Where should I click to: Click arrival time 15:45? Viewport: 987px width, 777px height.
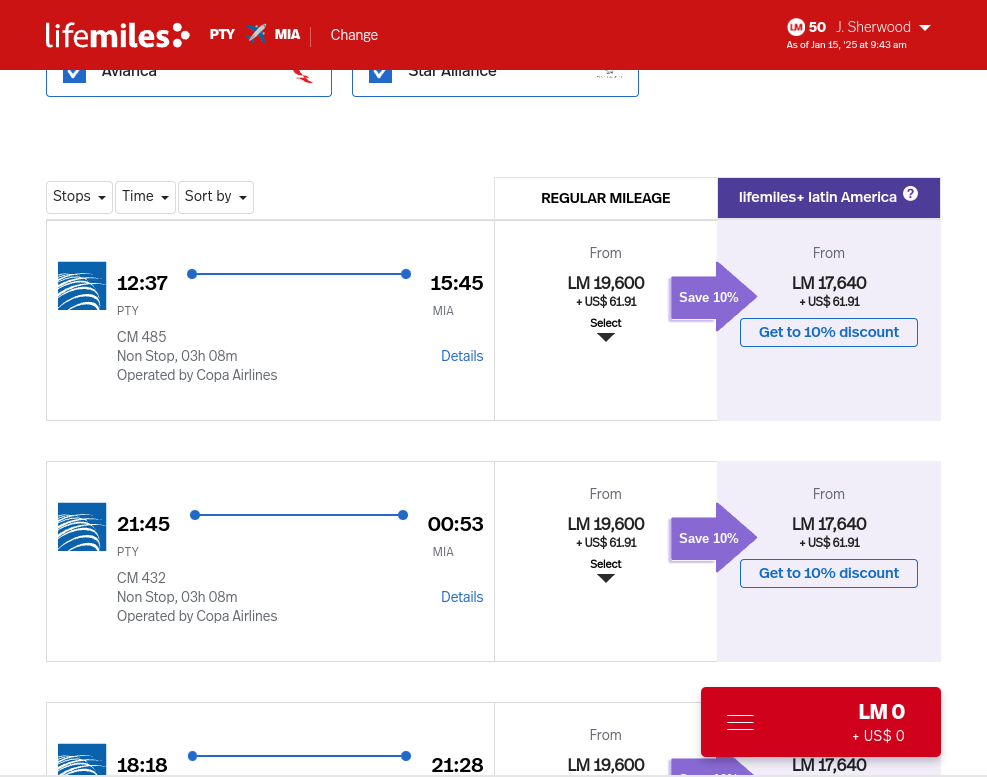[x=456, y=283]
